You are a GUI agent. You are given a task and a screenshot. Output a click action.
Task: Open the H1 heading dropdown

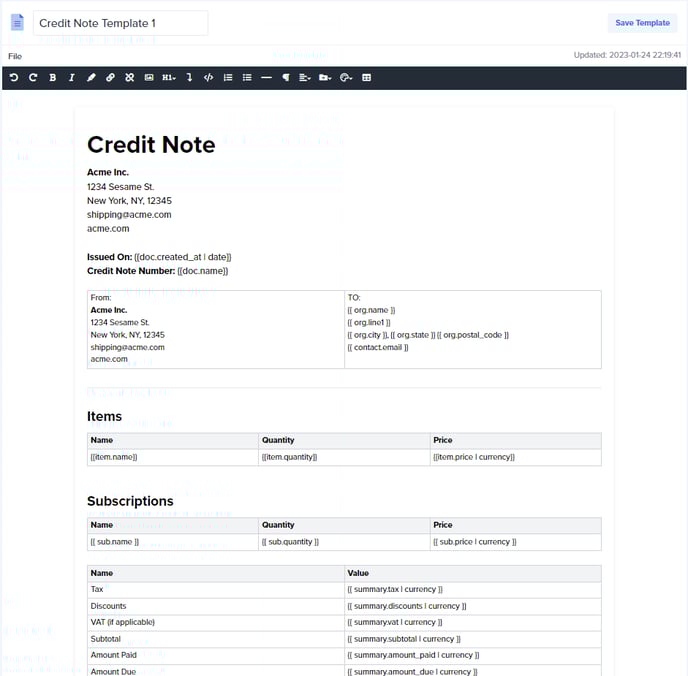(x=168, y=78)
